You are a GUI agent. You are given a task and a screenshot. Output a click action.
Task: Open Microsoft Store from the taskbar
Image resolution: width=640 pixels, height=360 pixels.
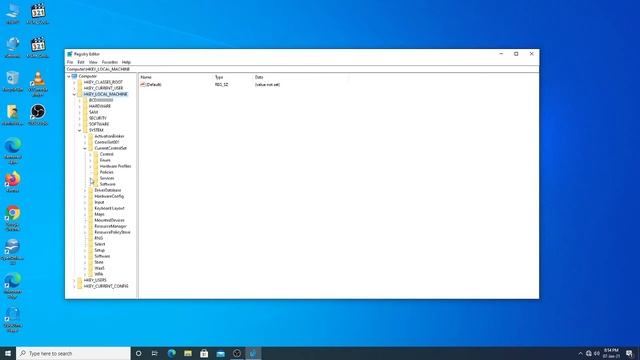click(204, 353)
